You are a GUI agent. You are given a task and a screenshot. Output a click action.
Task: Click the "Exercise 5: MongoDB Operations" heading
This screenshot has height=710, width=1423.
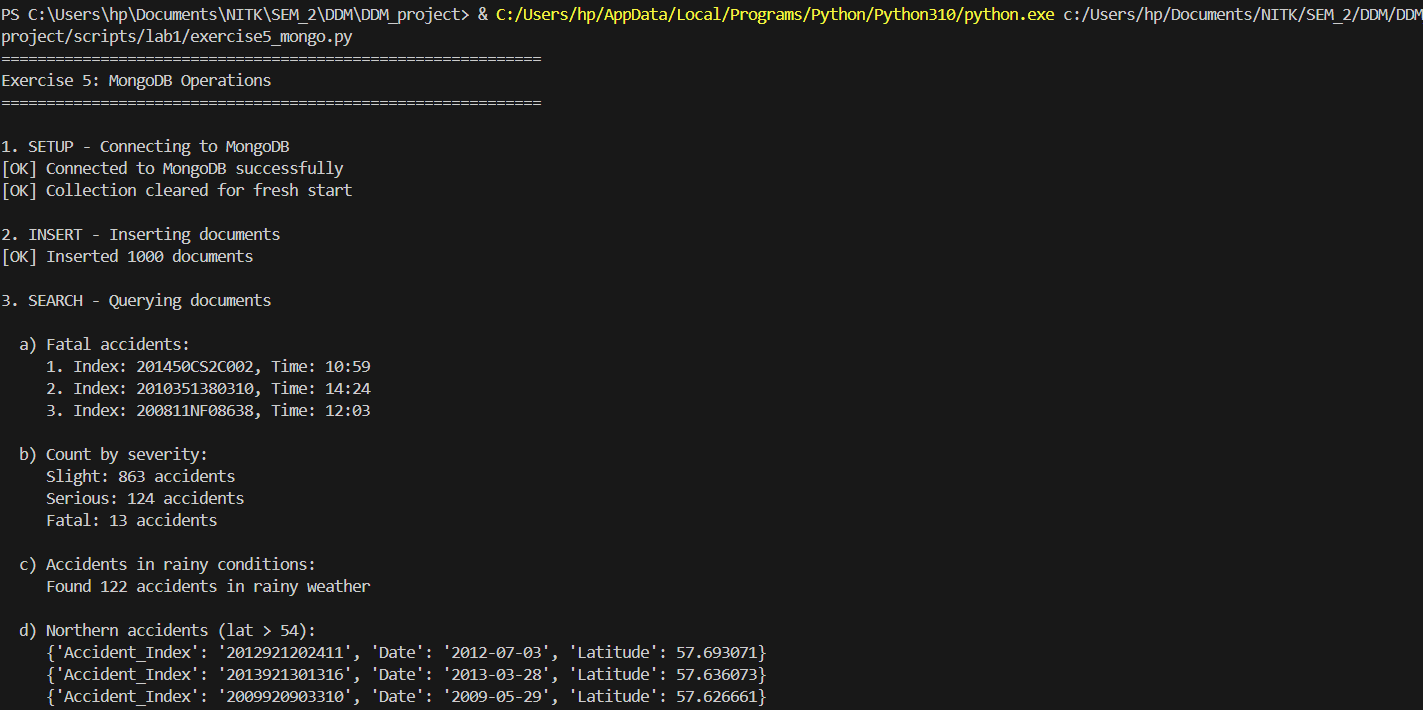136,81
